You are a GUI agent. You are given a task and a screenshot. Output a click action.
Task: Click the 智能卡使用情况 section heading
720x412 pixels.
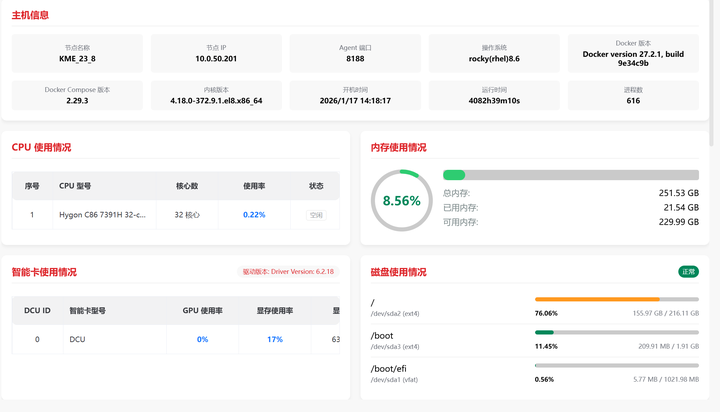tap(44, 272)
